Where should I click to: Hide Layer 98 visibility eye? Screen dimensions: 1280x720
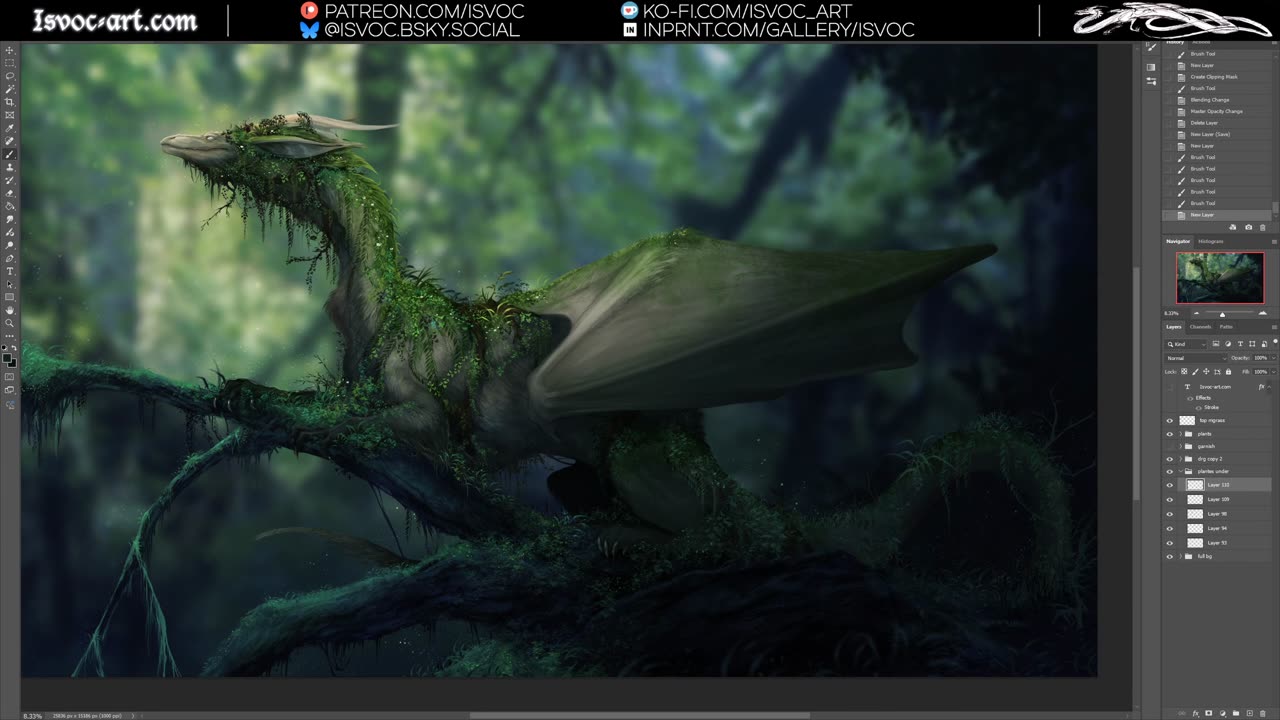point(1169,514)
